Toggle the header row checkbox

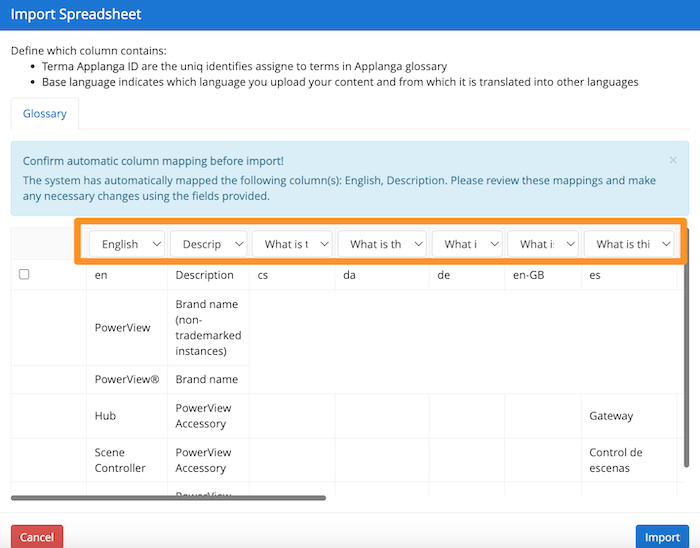[24, 275]
